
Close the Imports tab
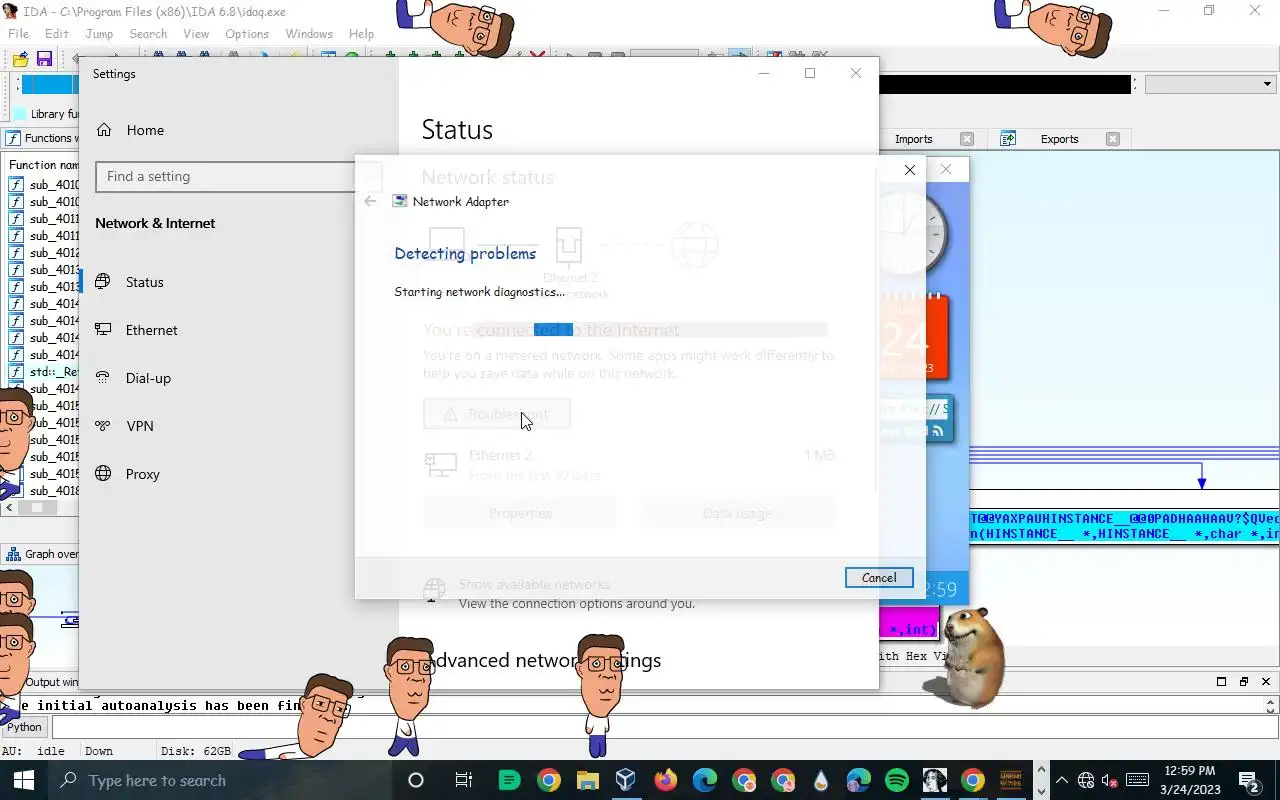tap(966, 139)
